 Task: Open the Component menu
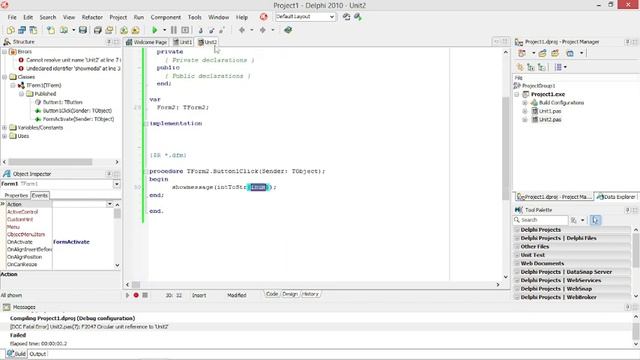(165, 17)
